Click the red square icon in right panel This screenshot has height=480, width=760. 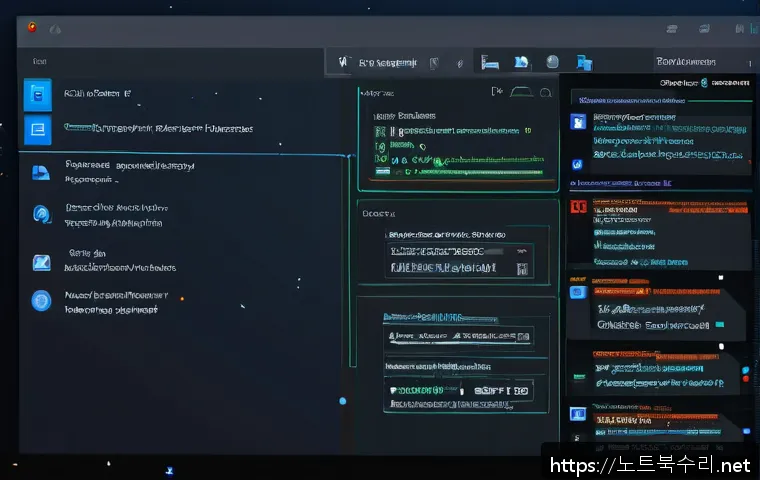576,207
